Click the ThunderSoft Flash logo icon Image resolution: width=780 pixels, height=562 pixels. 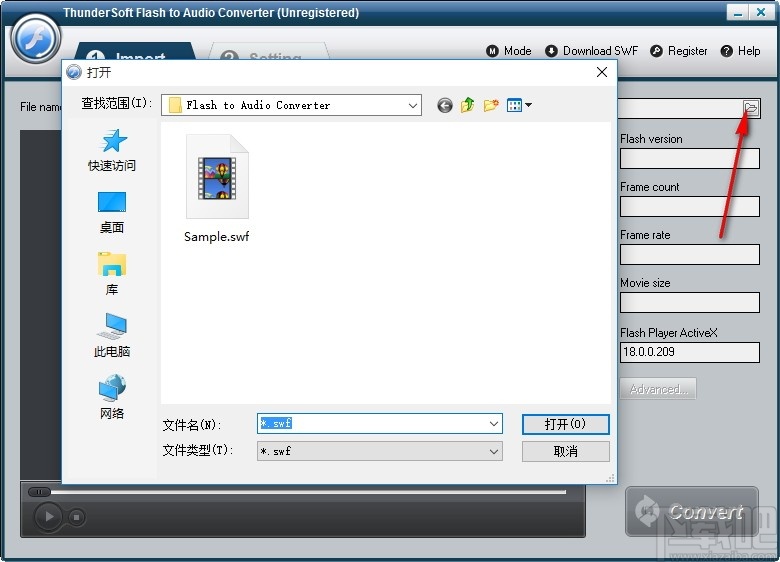coord(35,39)
